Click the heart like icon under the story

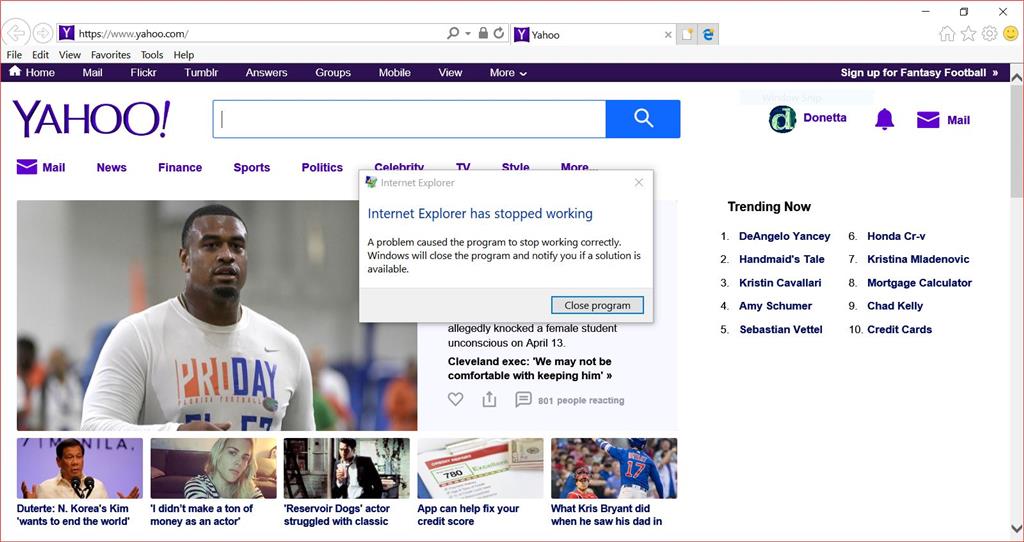coord(455,399)
